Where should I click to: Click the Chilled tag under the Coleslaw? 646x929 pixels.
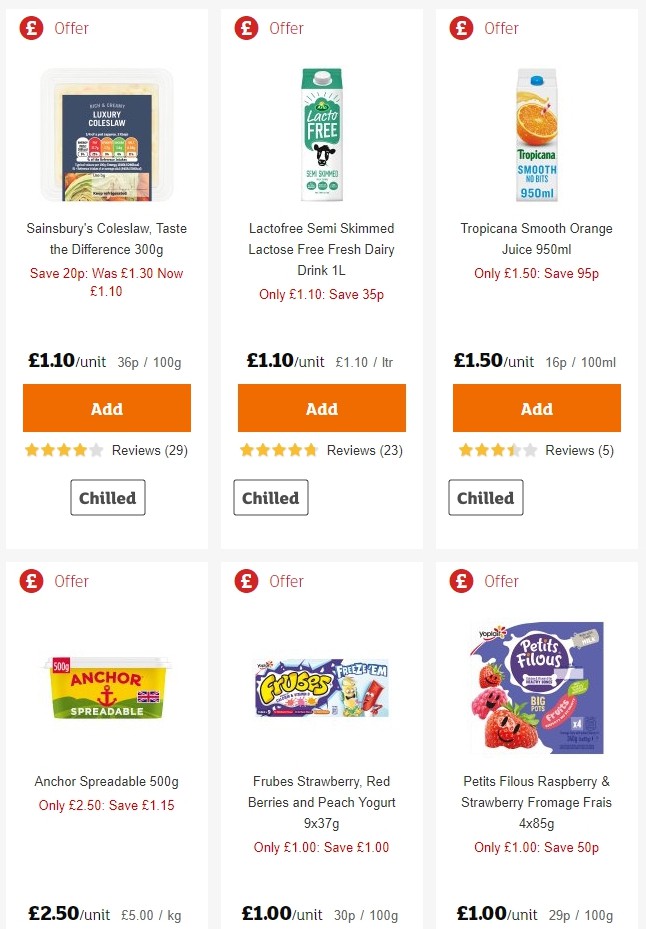coord(107,497)
